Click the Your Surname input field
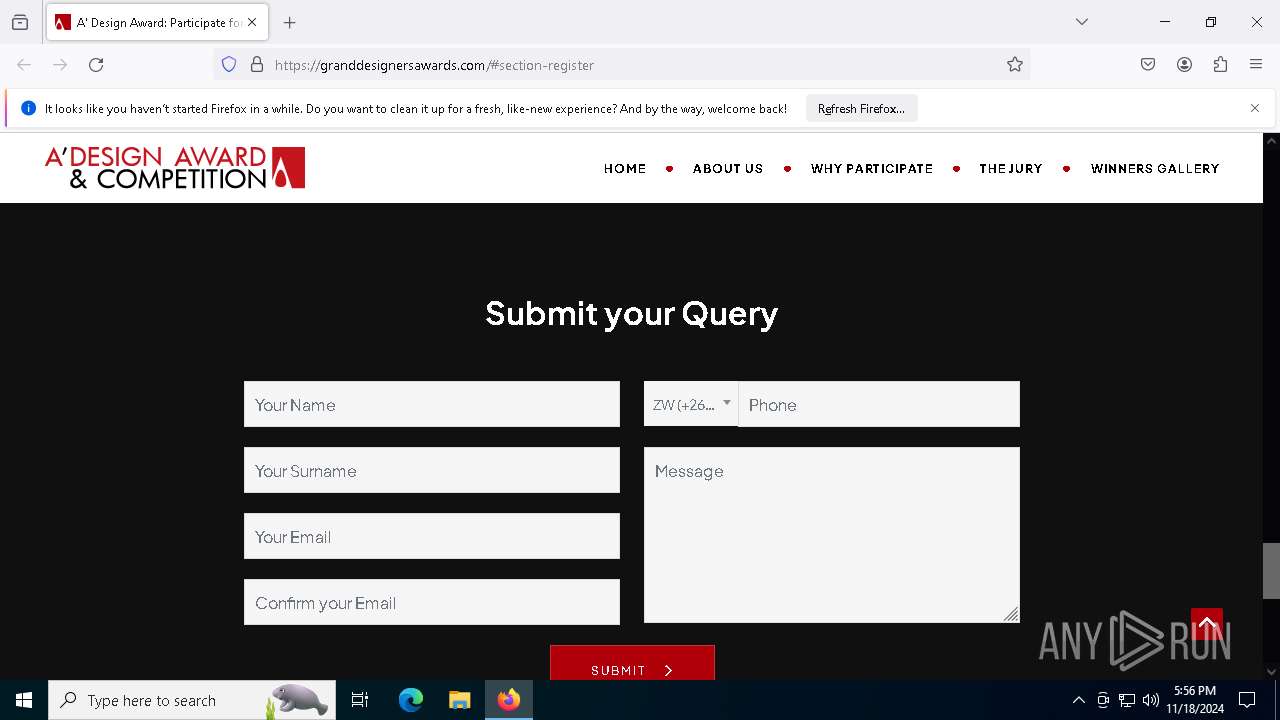This screenshot has width=1280, height=720. coord(432,470)
